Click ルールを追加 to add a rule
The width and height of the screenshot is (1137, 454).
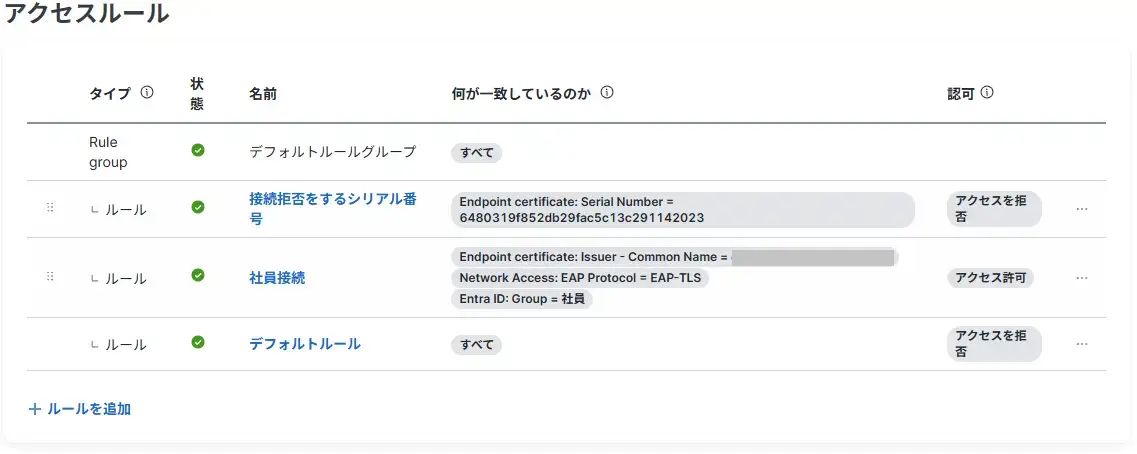[80, 409]
